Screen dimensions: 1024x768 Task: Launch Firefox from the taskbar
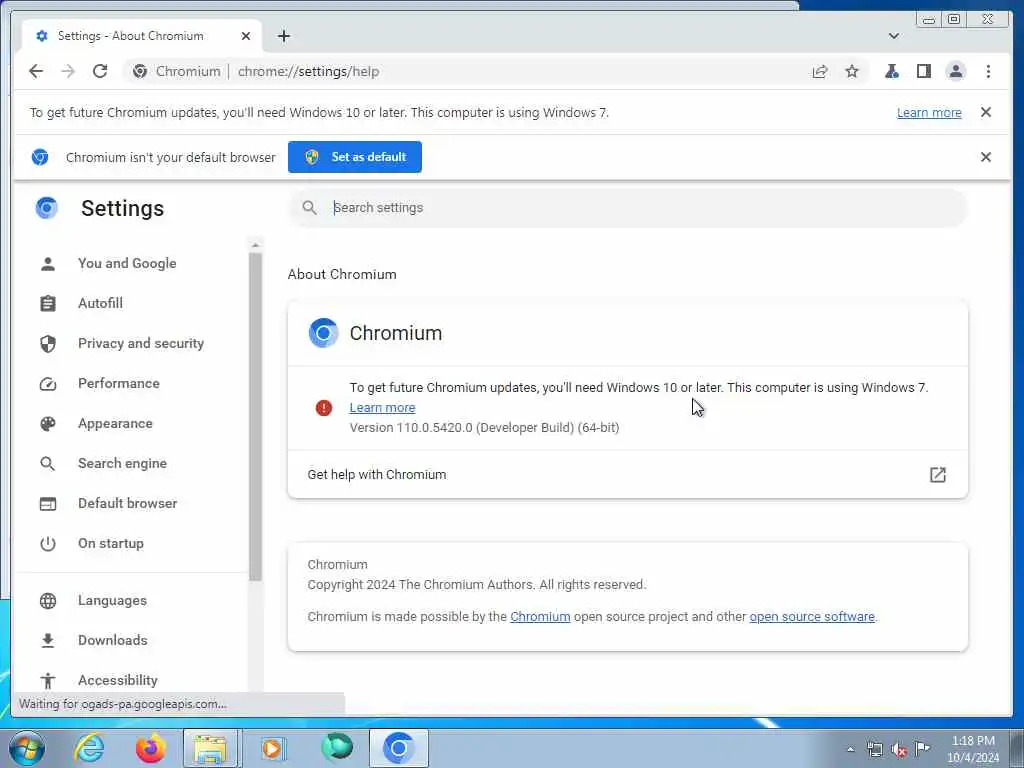(x=150, y=748)
